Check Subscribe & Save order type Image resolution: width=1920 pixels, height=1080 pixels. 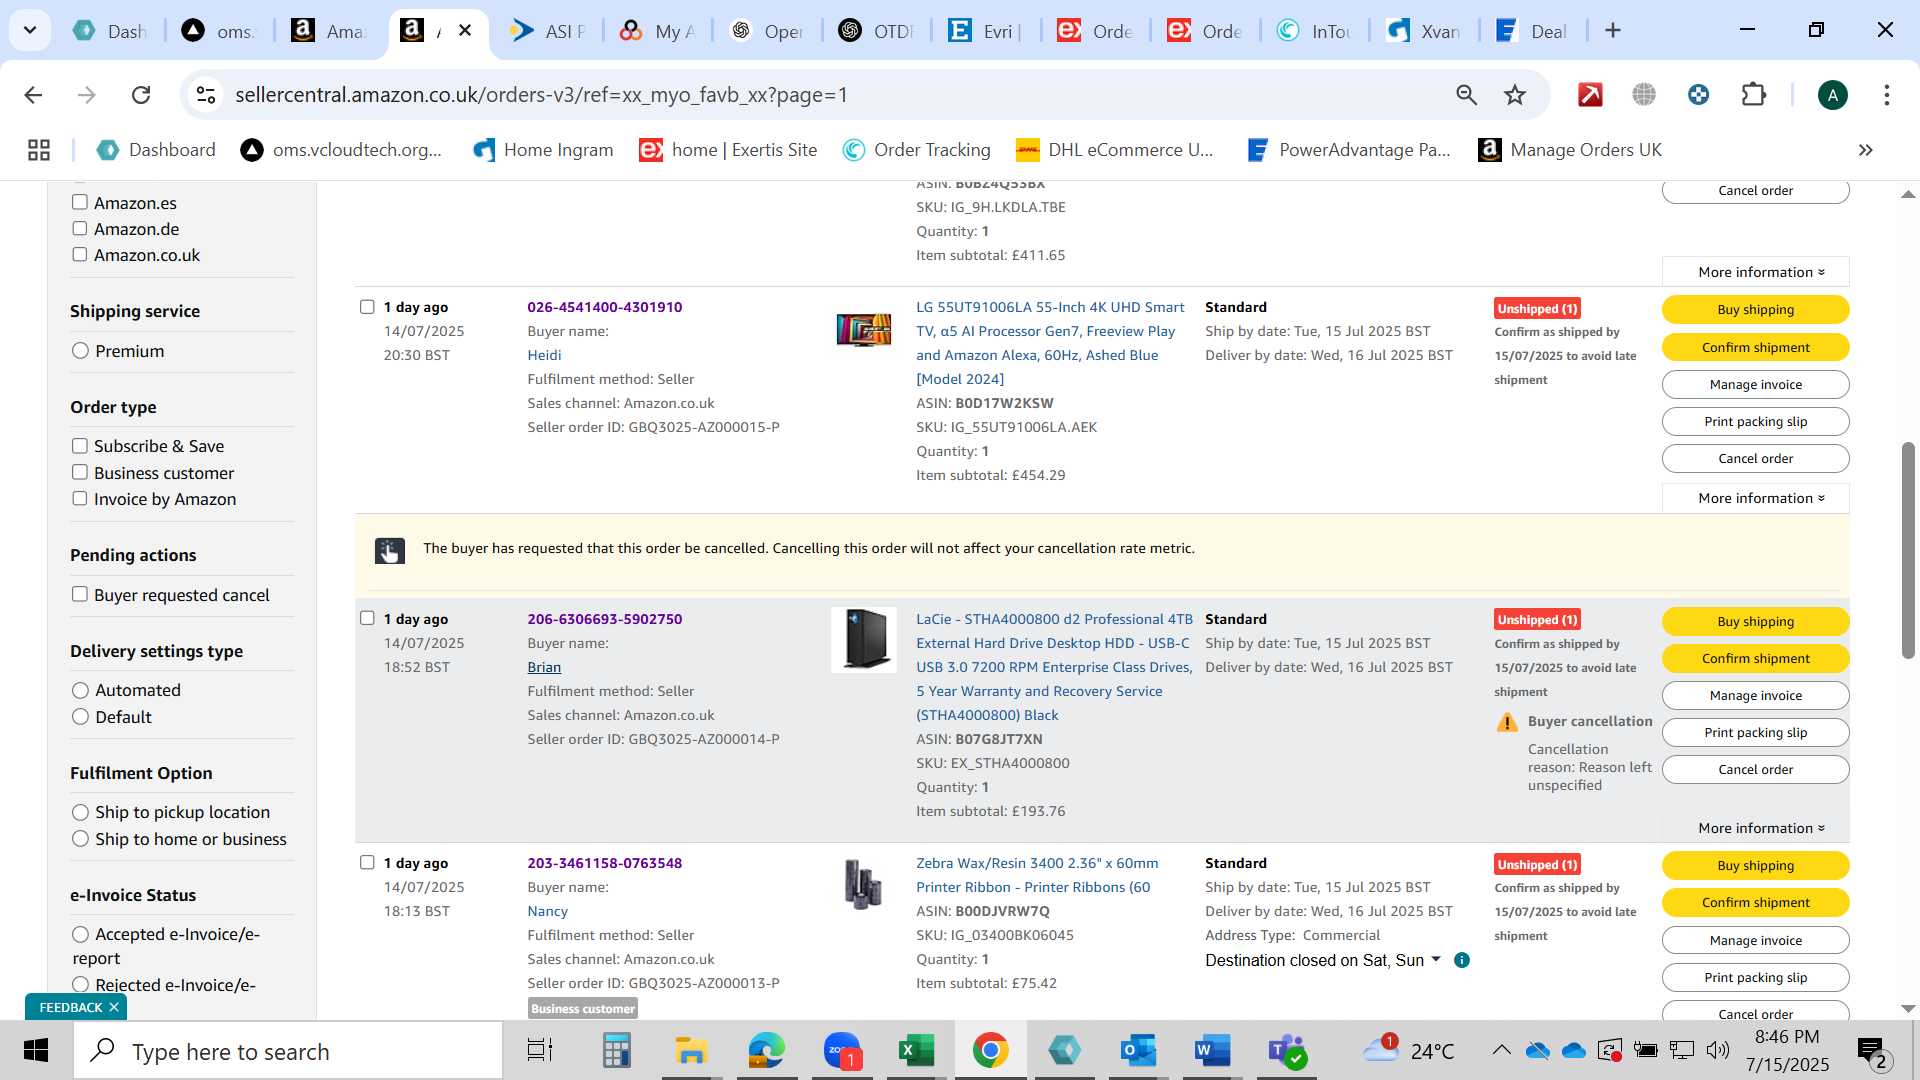[80, 446]
